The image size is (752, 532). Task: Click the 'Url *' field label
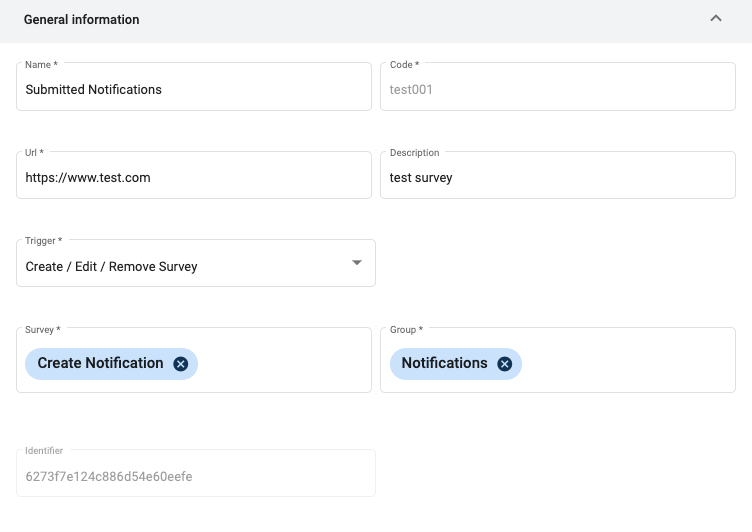(x=34, y=153)
